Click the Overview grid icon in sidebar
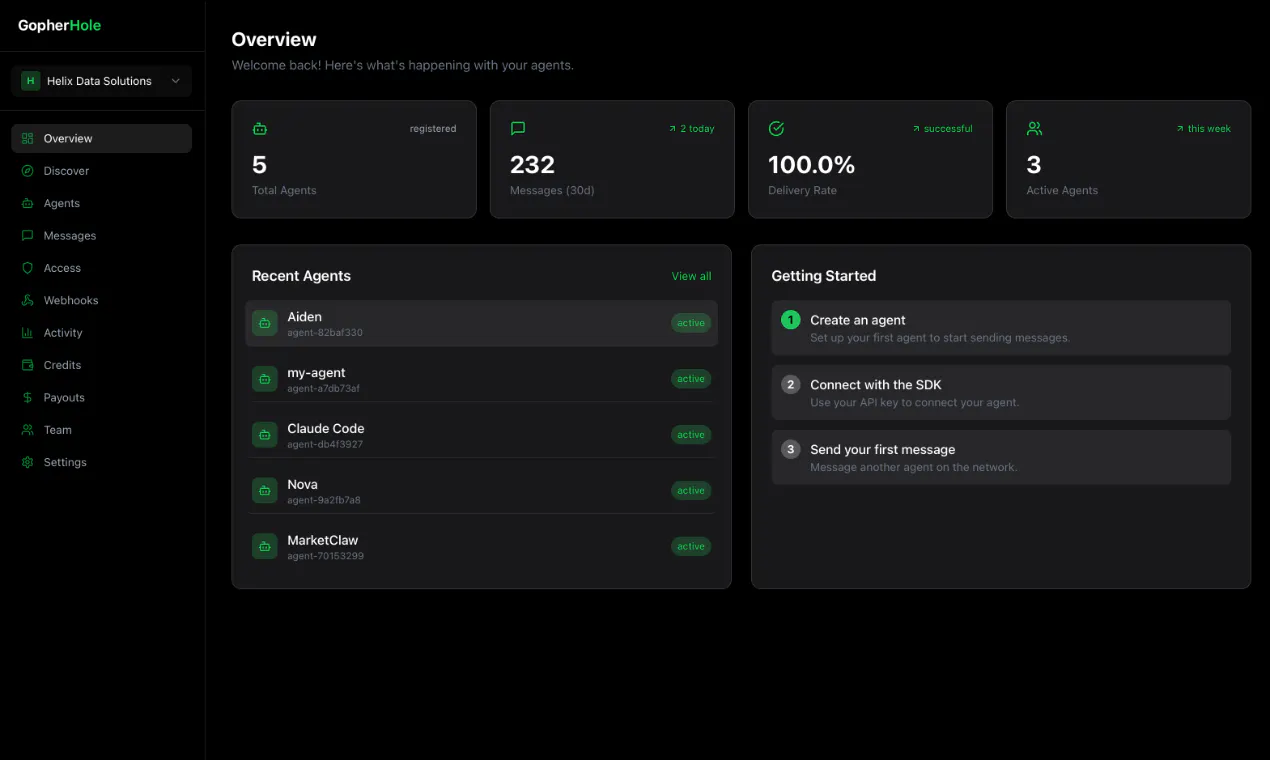The image size is (1270, 760). click(27, 139)
